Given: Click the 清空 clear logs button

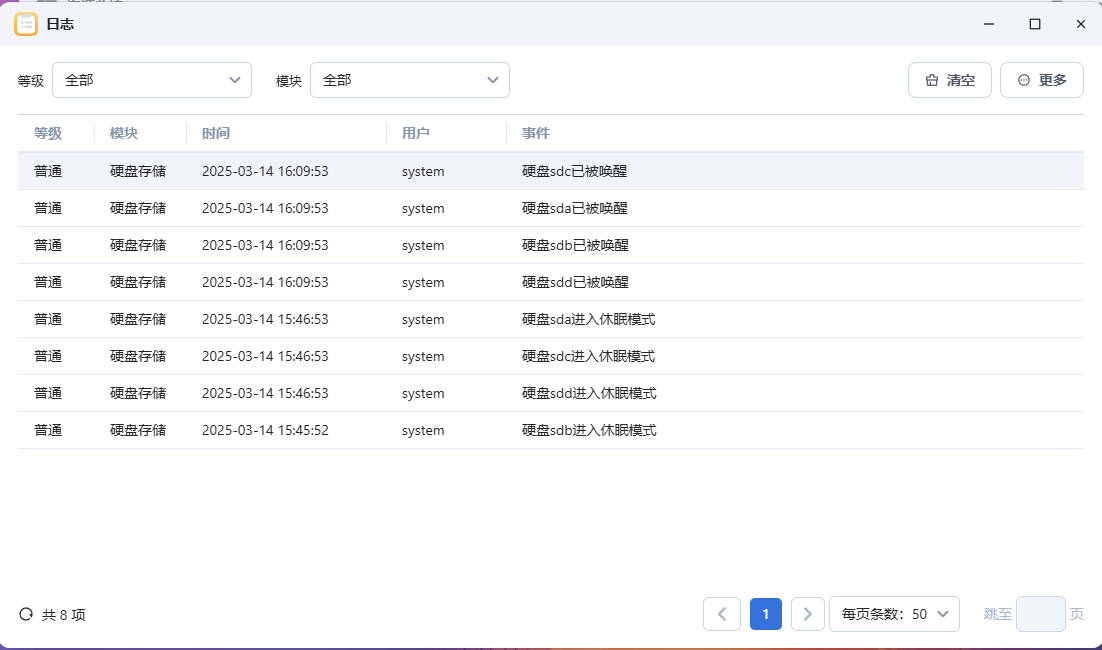Looking at the screenshot, I should tap(949, 80).
